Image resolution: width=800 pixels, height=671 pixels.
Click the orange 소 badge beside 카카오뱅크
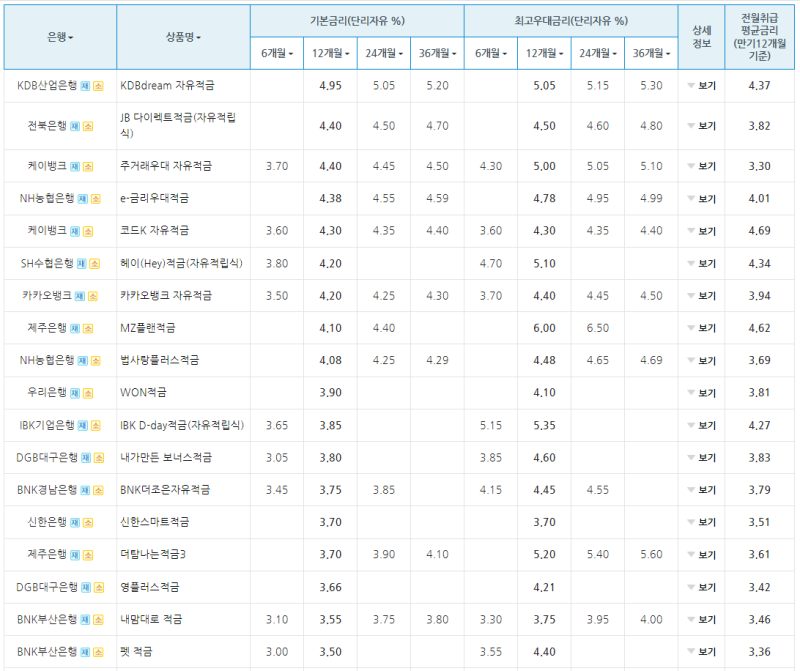(x=93, y=296)
